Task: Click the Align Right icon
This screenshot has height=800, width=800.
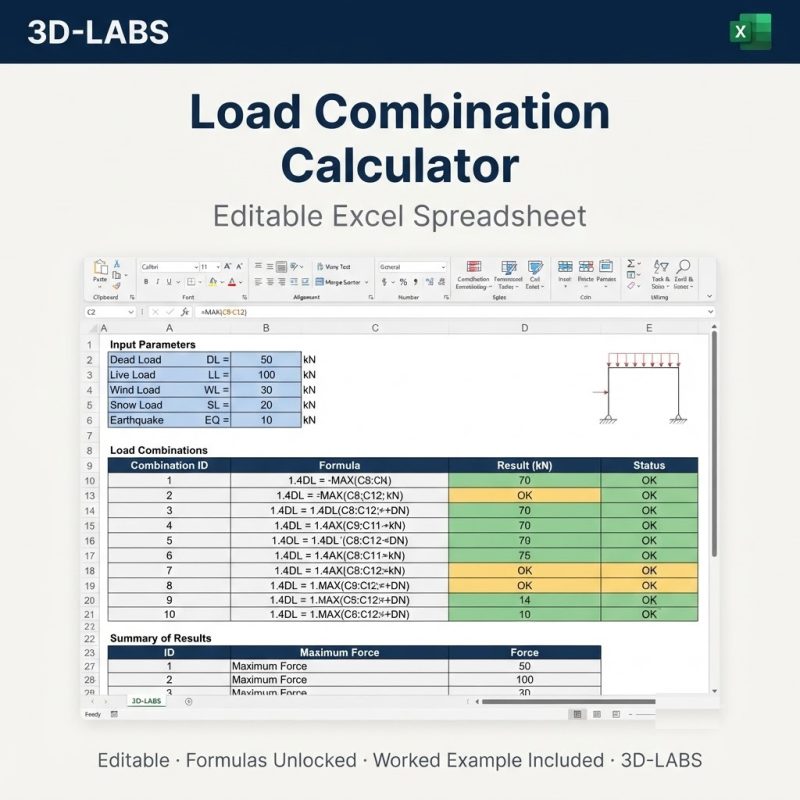Action: tap(281, 282)
